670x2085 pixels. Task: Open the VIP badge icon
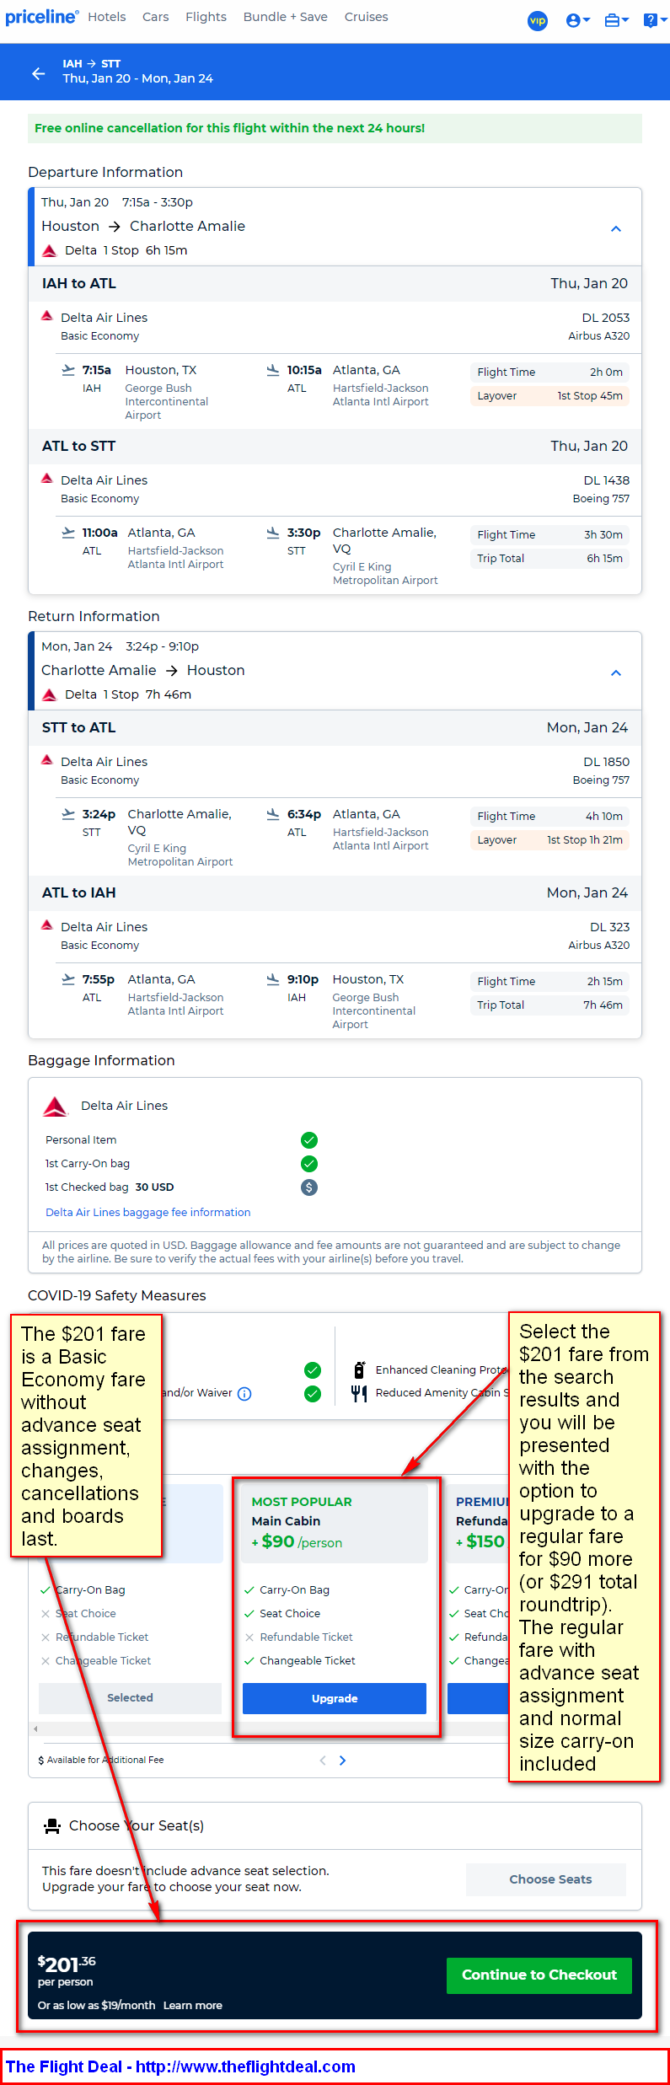tap(538, 20)
